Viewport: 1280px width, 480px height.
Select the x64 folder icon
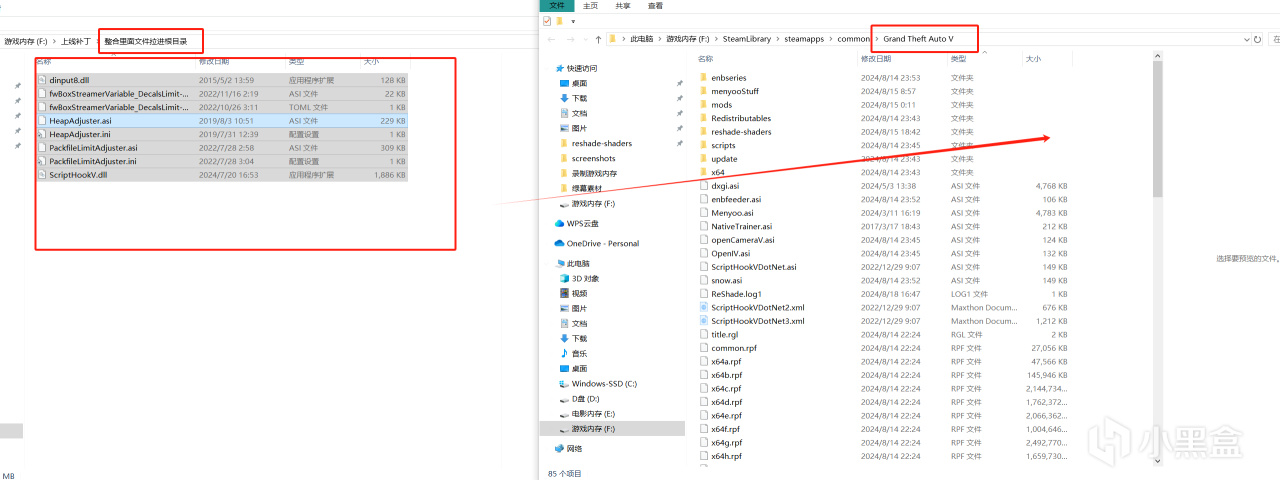point(703,172)
